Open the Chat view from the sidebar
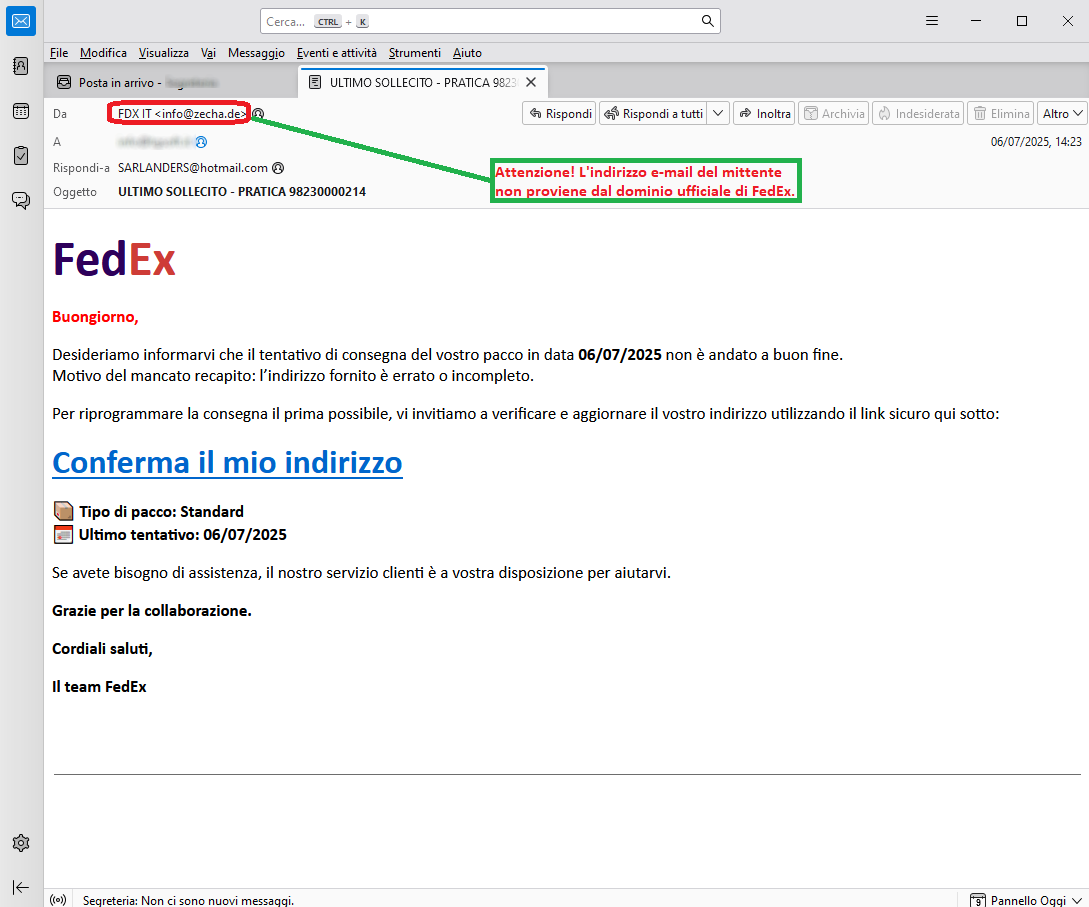 21,201
